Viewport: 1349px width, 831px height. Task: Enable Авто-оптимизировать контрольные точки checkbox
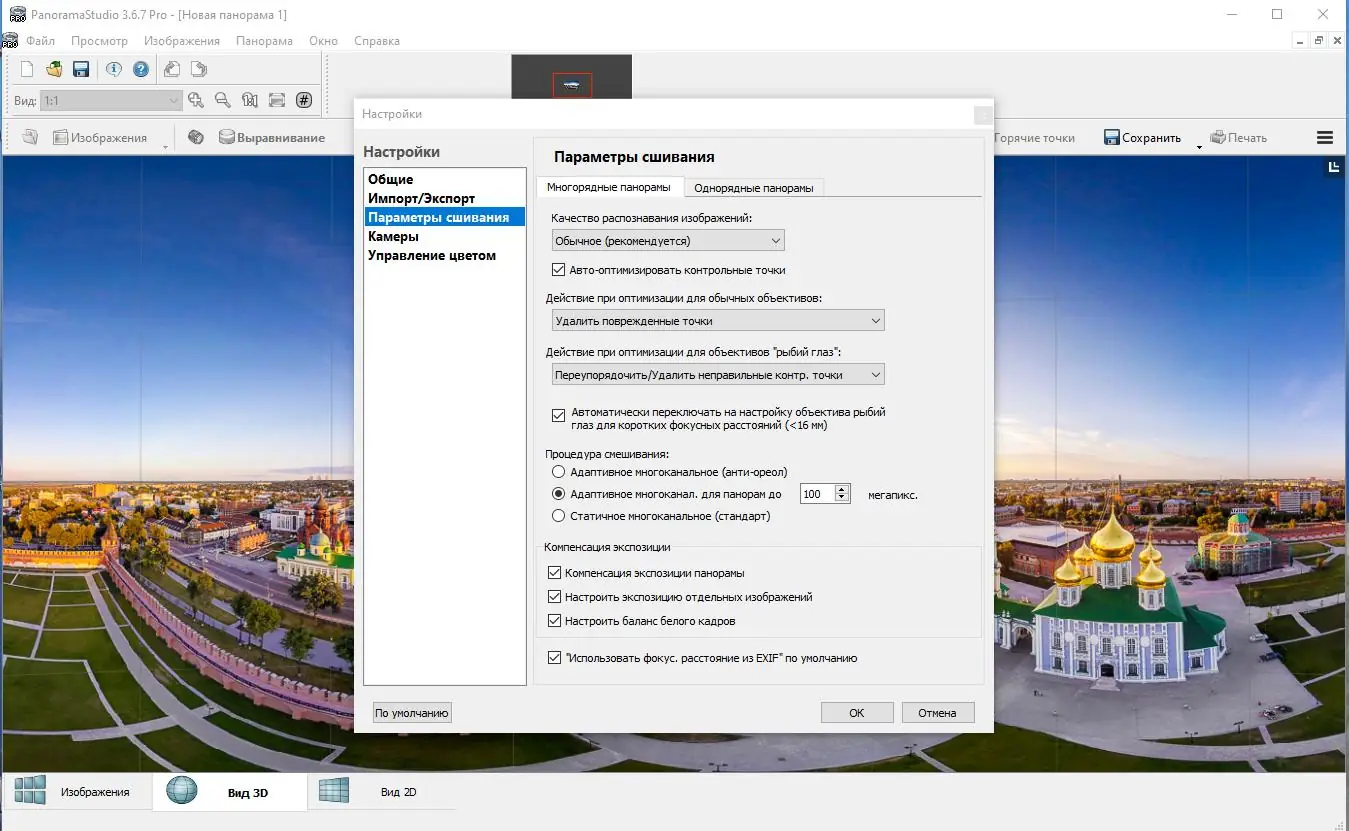coord(558,269)
